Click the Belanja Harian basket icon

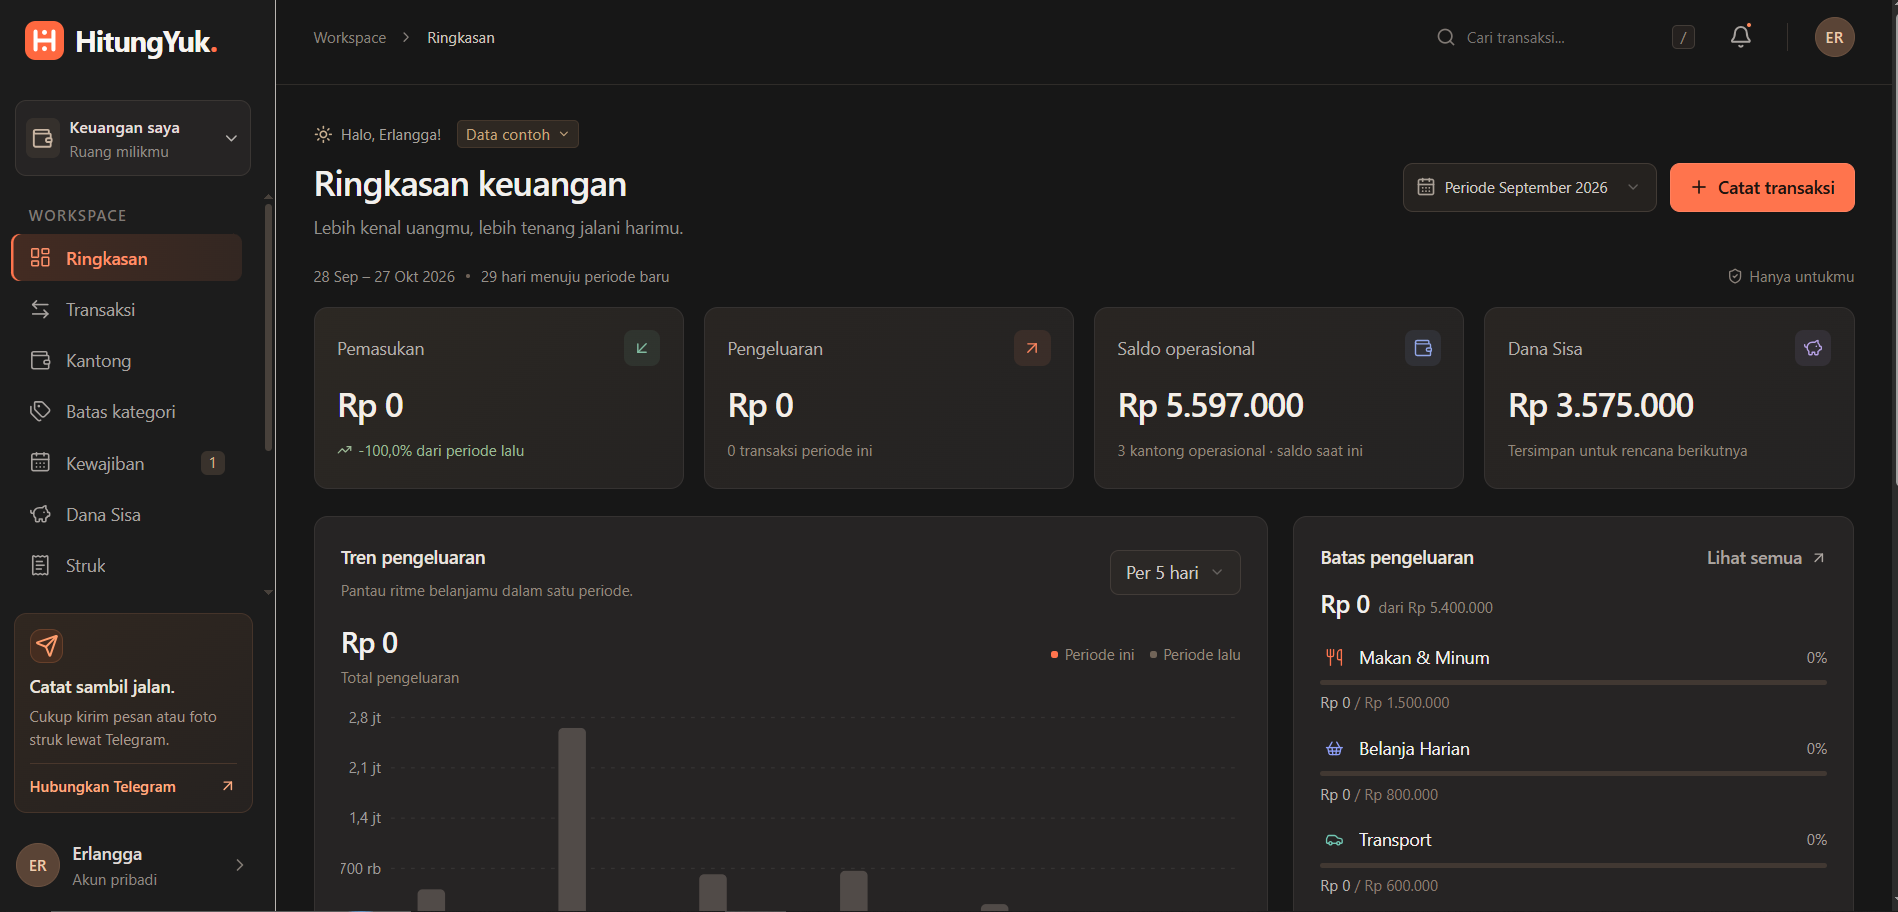coord(1334,749)
